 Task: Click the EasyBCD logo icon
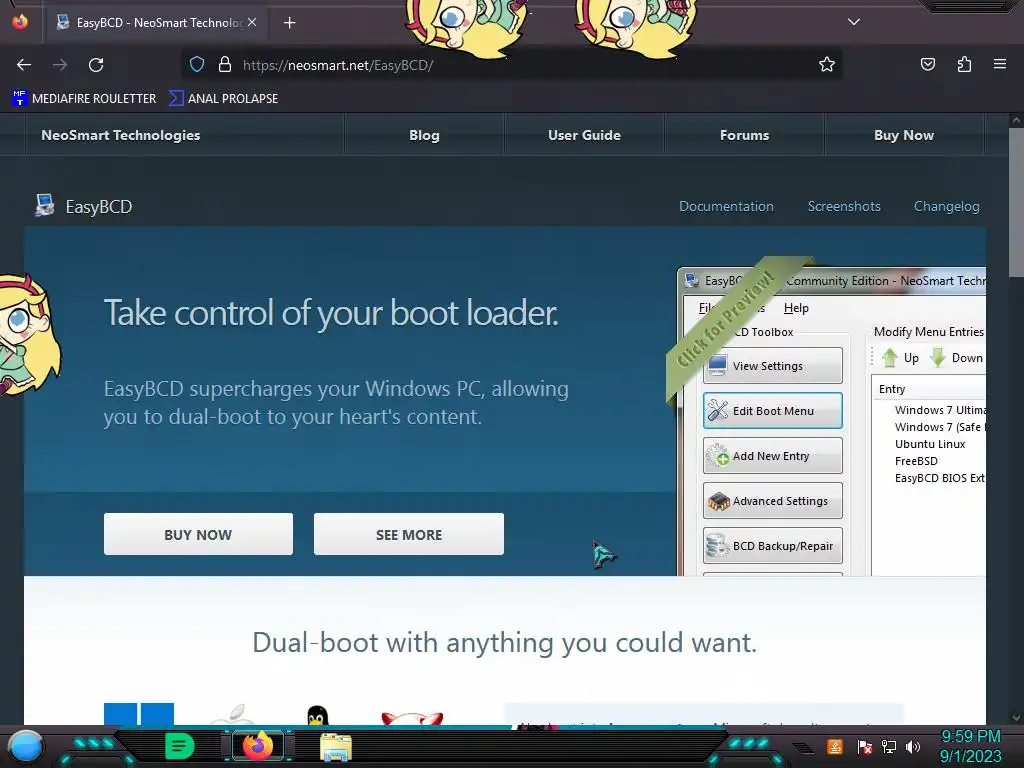pos(44,206)
